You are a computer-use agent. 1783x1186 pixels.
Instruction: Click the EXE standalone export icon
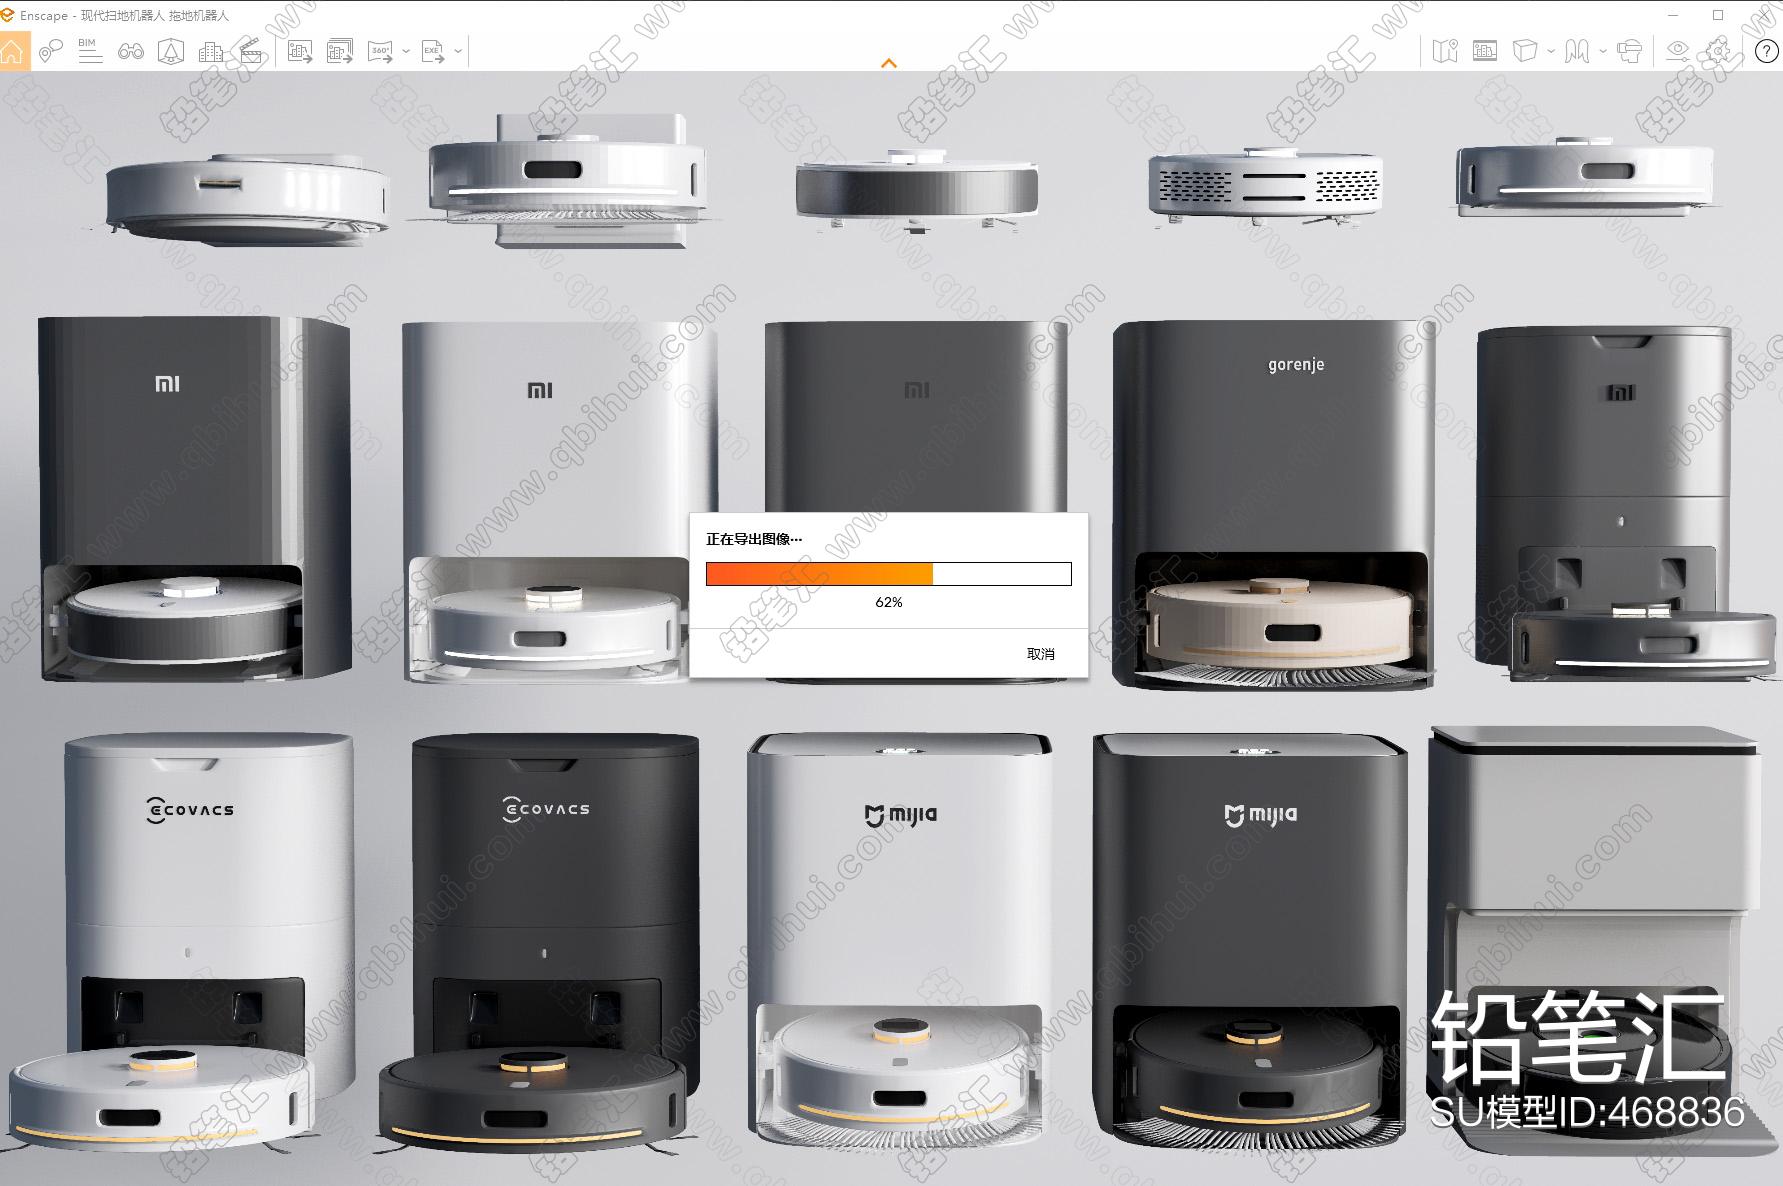(x=433, y=51)
